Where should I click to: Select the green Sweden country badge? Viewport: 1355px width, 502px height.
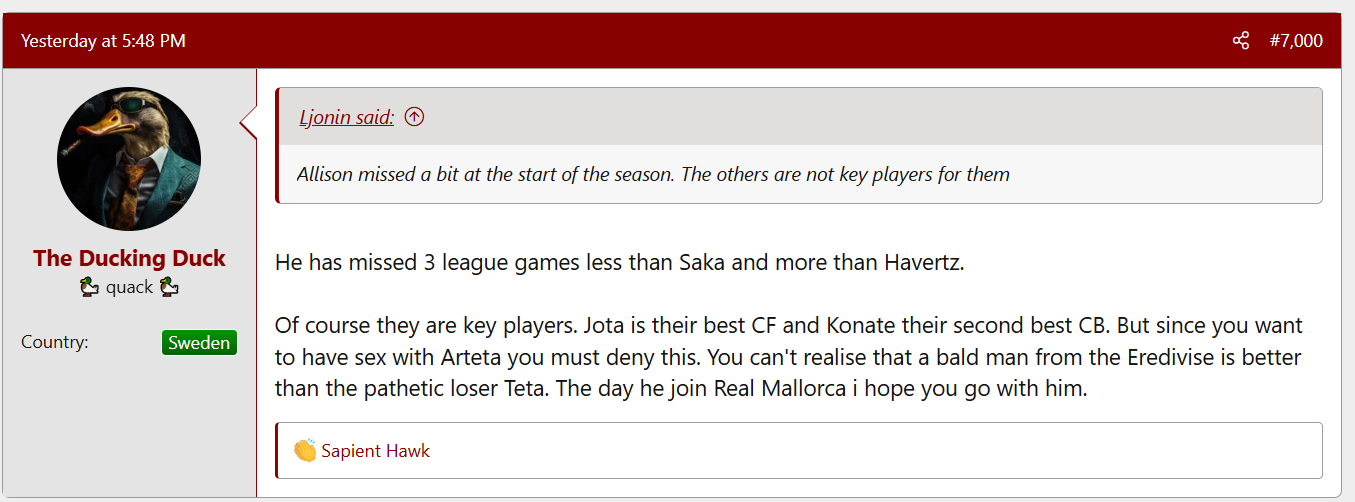coord(199,343)
